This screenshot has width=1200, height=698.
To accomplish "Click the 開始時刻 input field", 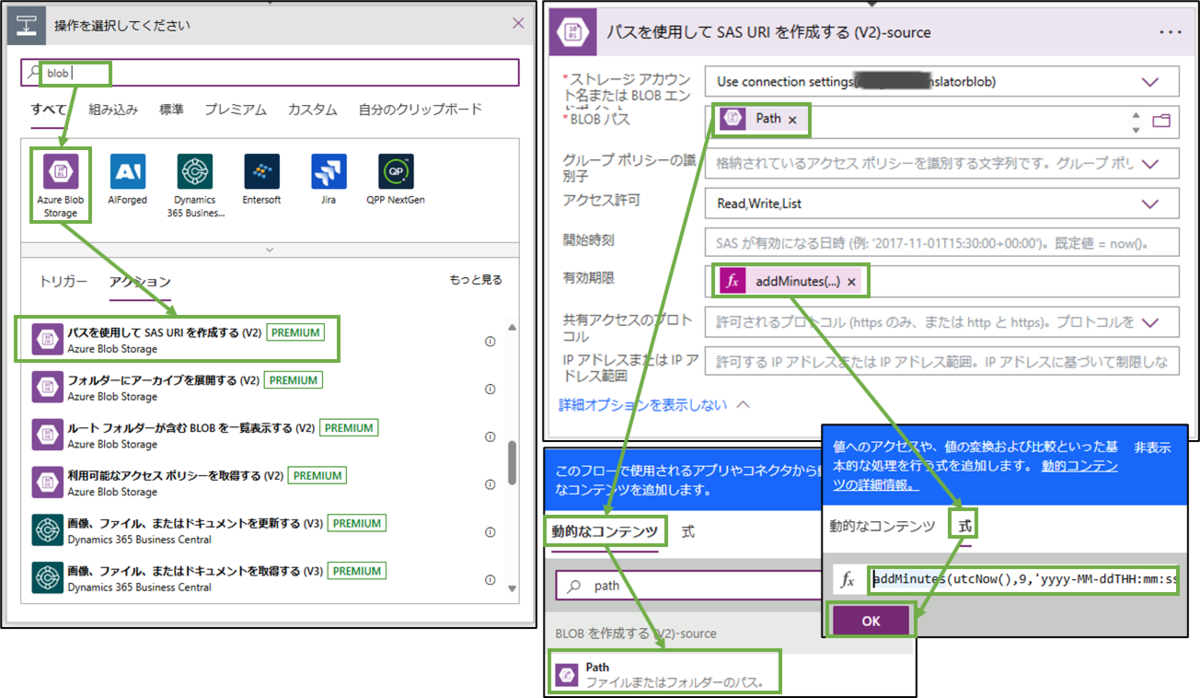I will coord(942,242).
